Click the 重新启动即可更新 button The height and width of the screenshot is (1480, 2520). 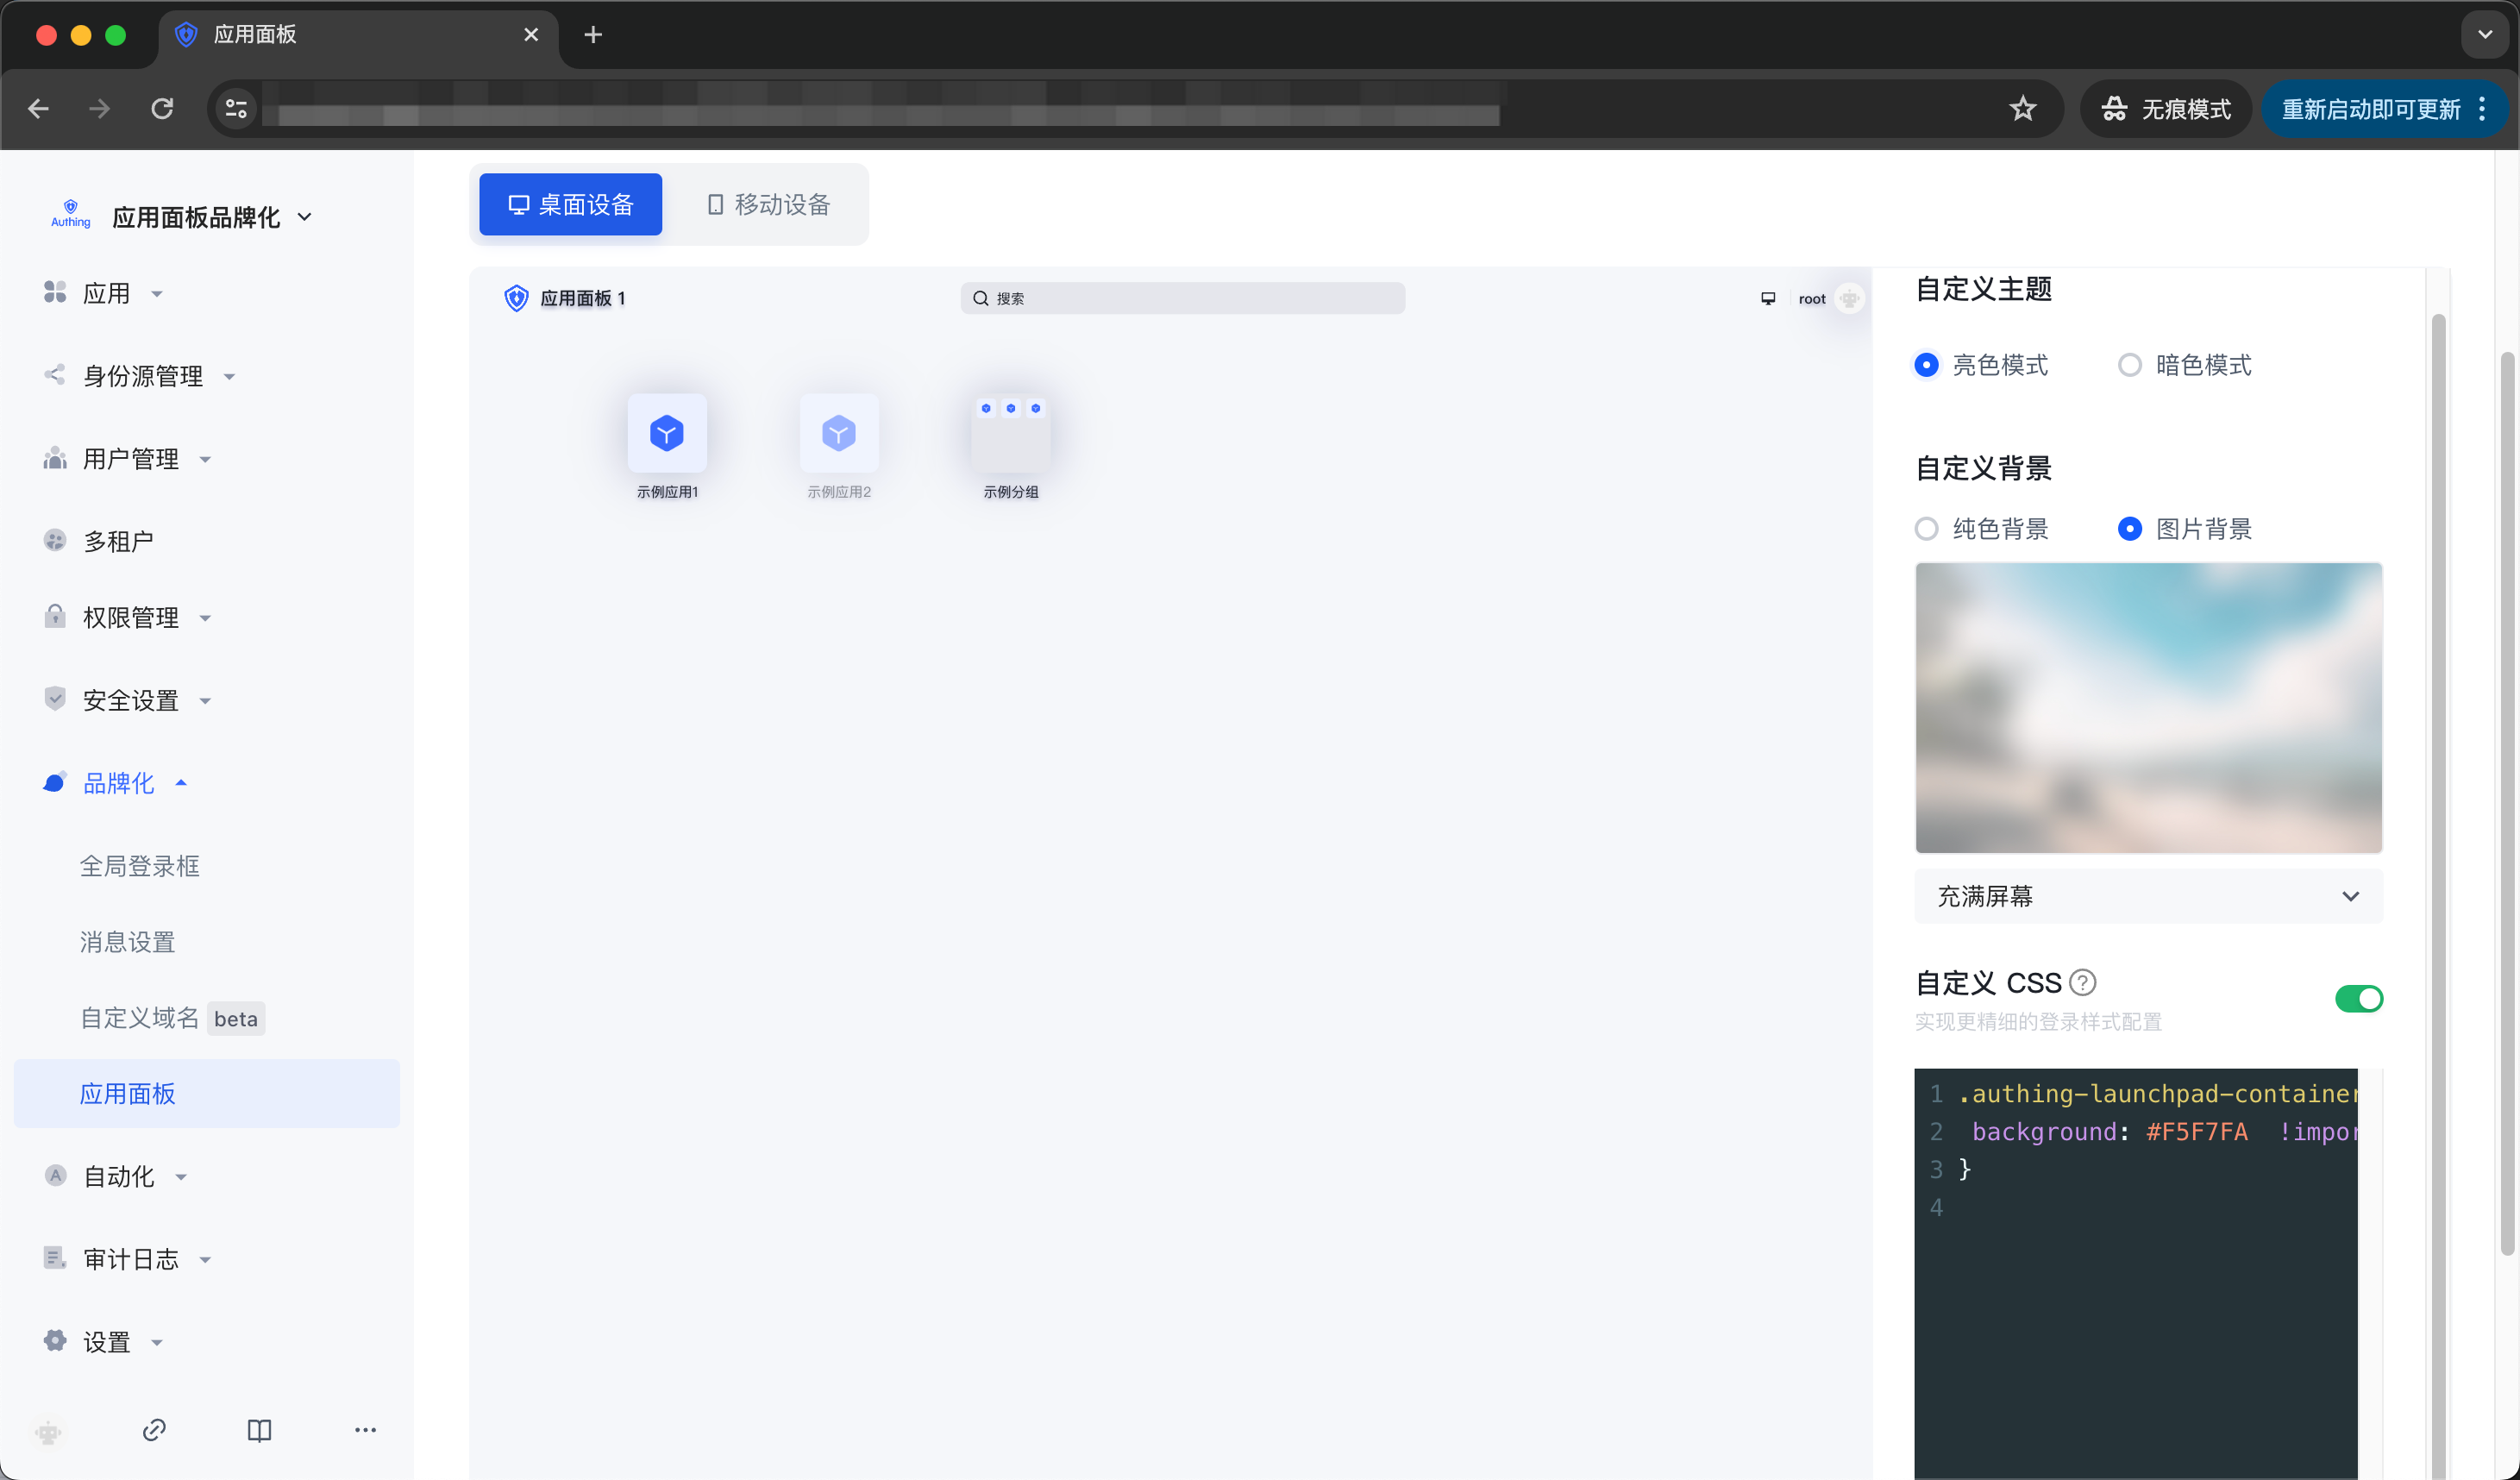[2370, 109]
